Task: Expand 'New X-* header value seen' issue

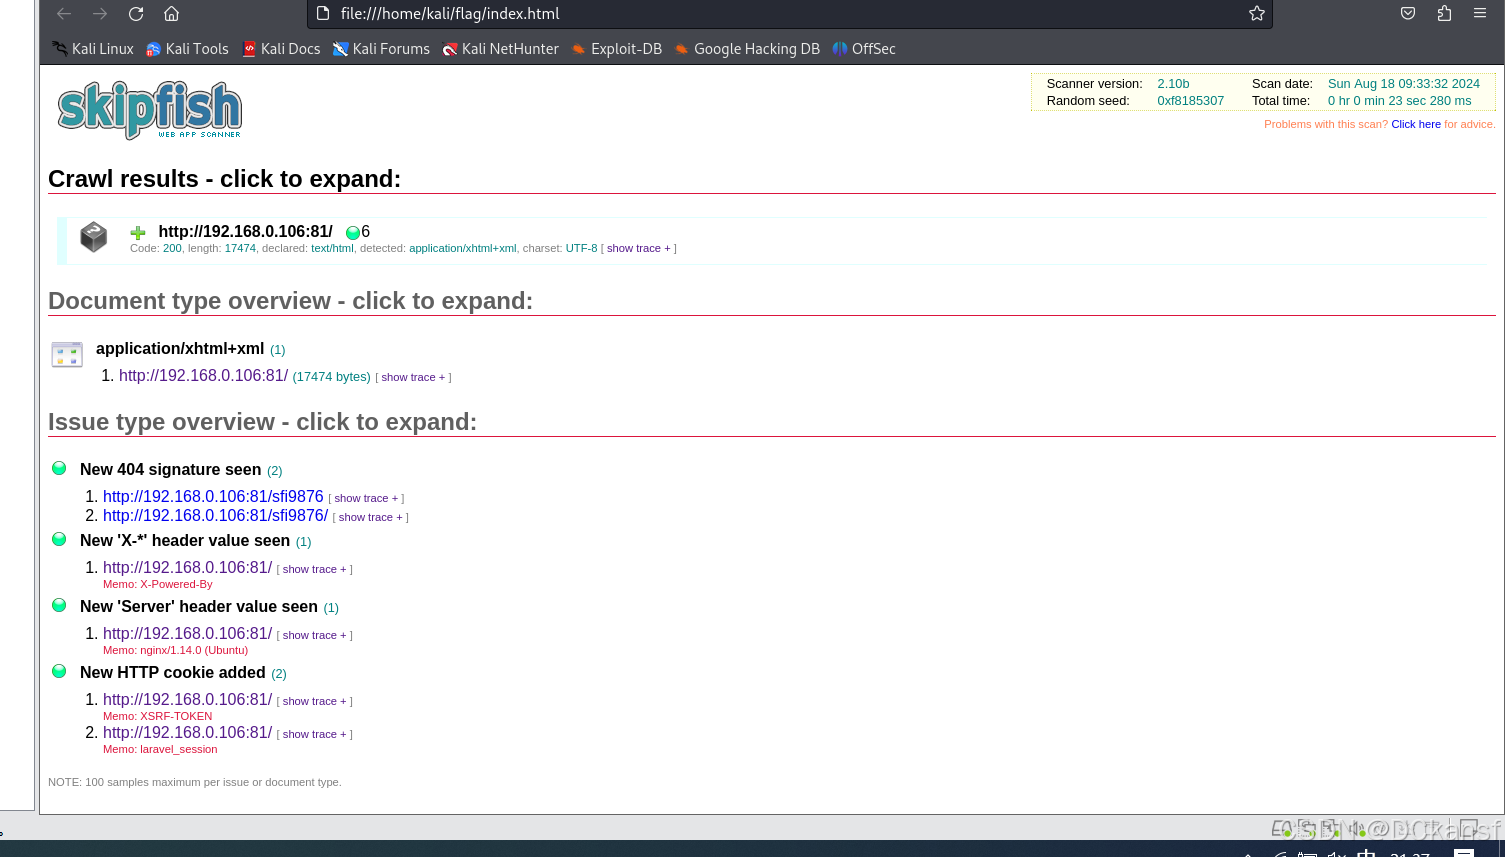Action: click(185, 541)
